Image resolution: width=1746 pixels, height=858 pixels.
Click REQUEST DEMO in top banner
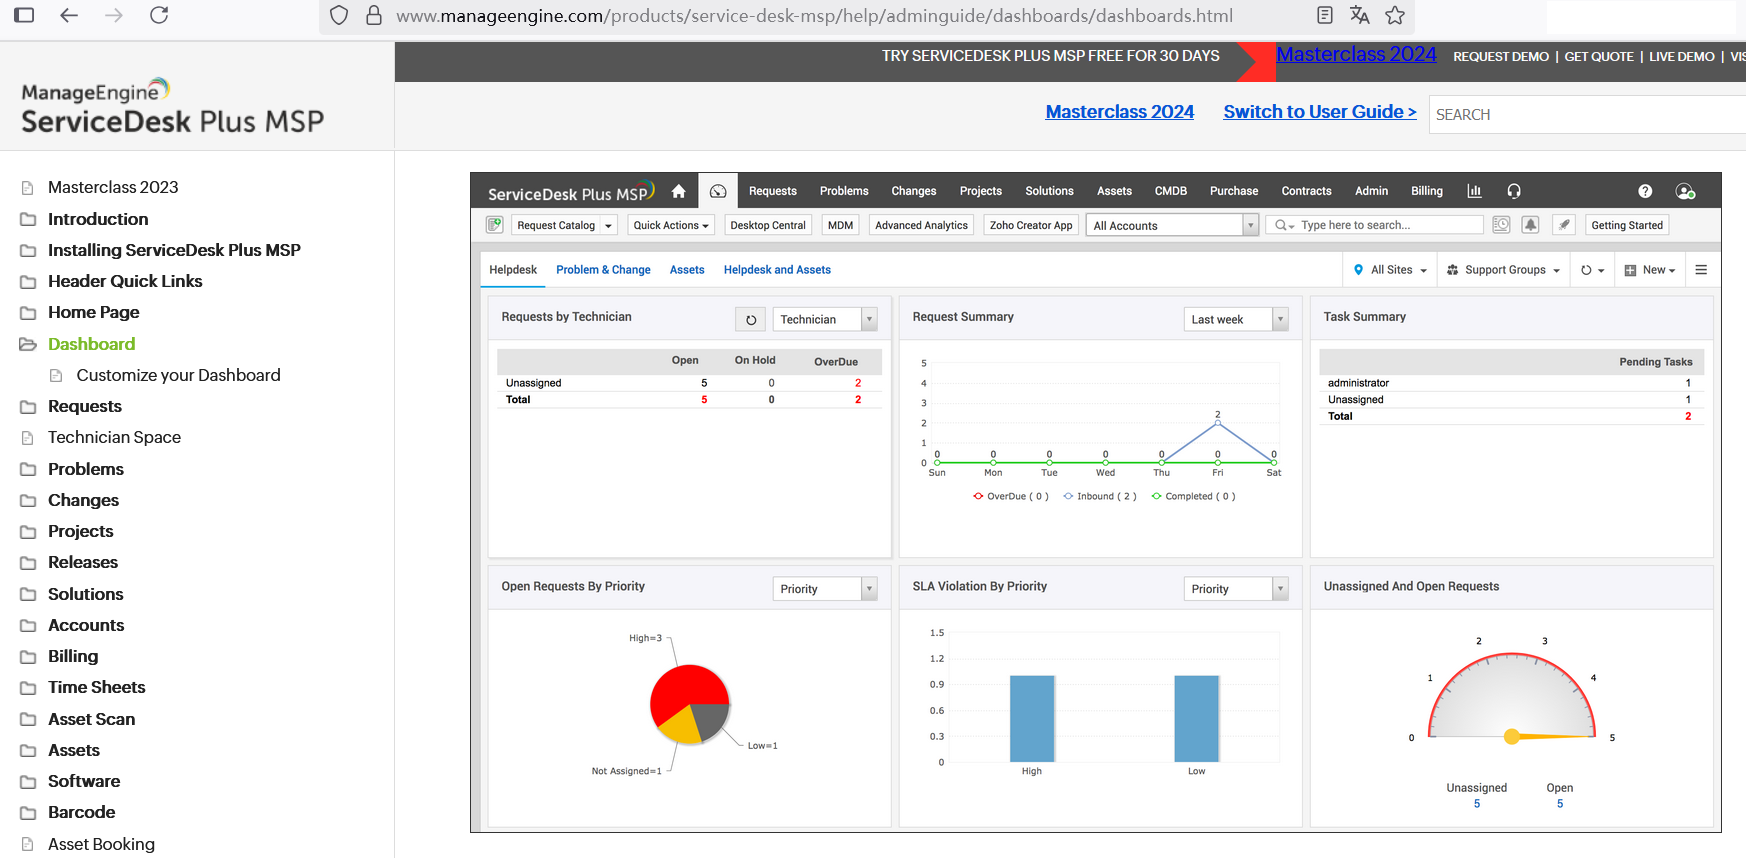(1500, 57)
